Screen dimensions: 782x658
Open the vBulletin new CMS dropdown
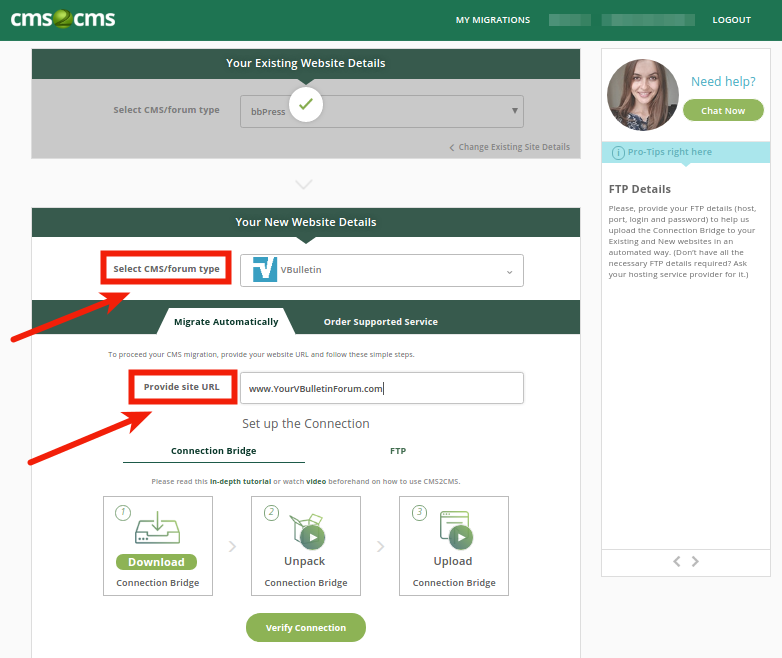pyautogui.click(x=382, y=270)
